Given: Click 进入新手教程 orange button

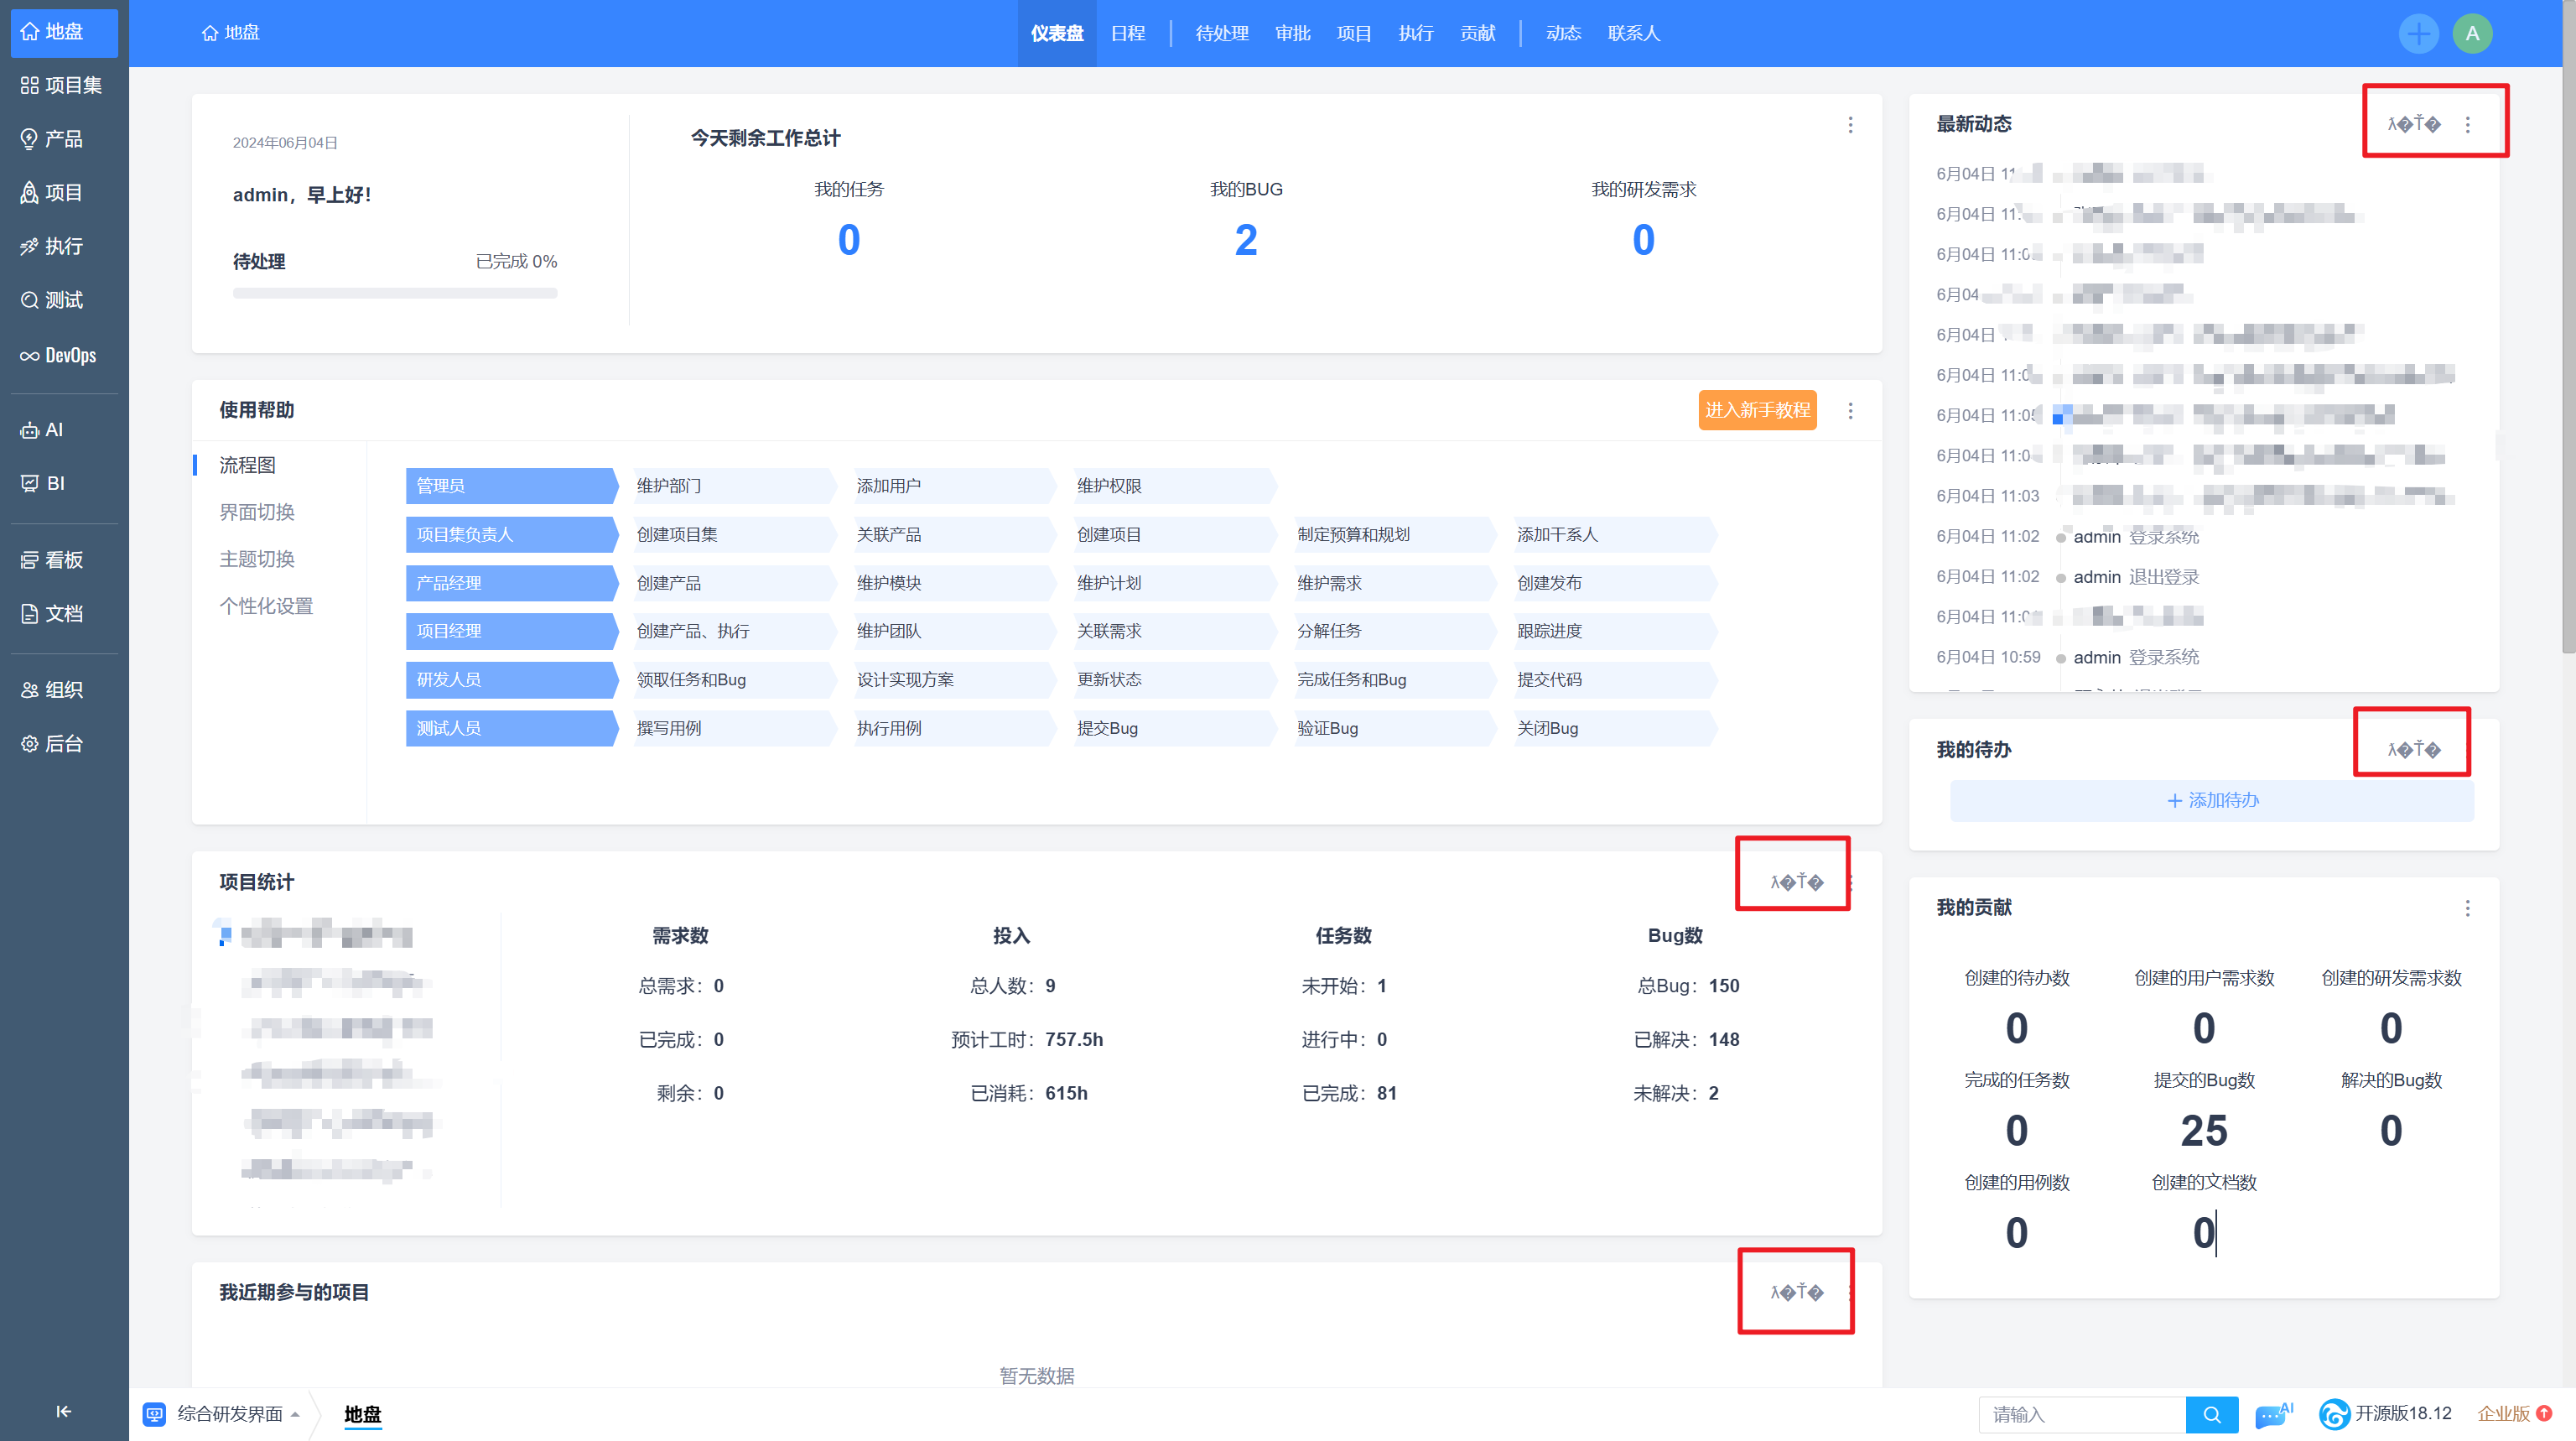Looking at the screenshot, I should click(x=1757, y=410).
